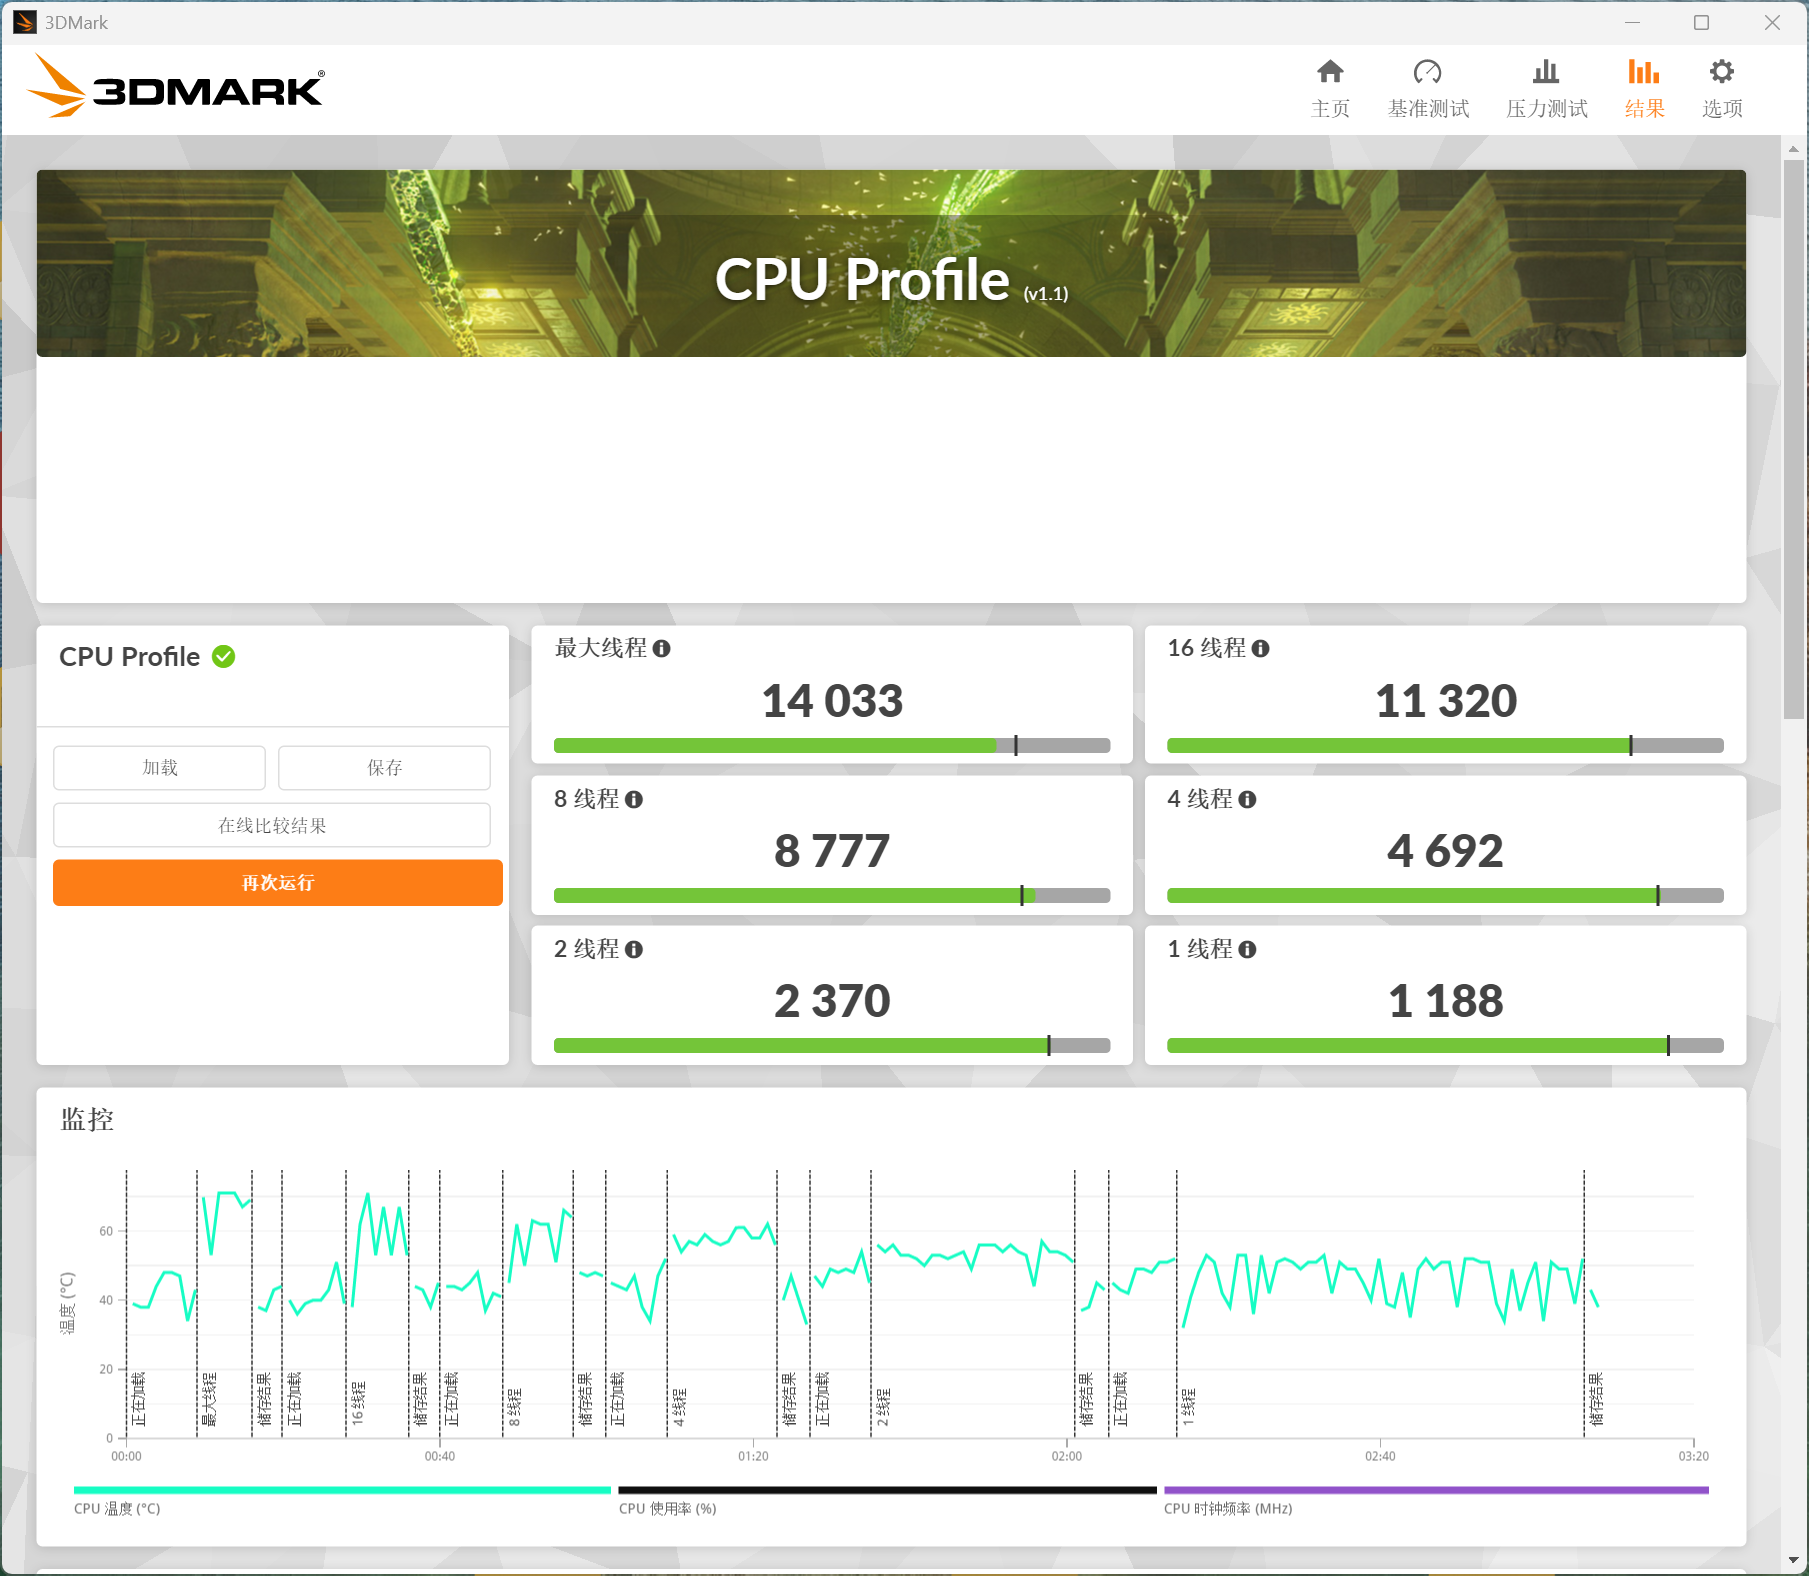Click the 1 线程 score 1 188
The width and height of the screenshot is (1809, 1576).
(x=1446, y=1001)
